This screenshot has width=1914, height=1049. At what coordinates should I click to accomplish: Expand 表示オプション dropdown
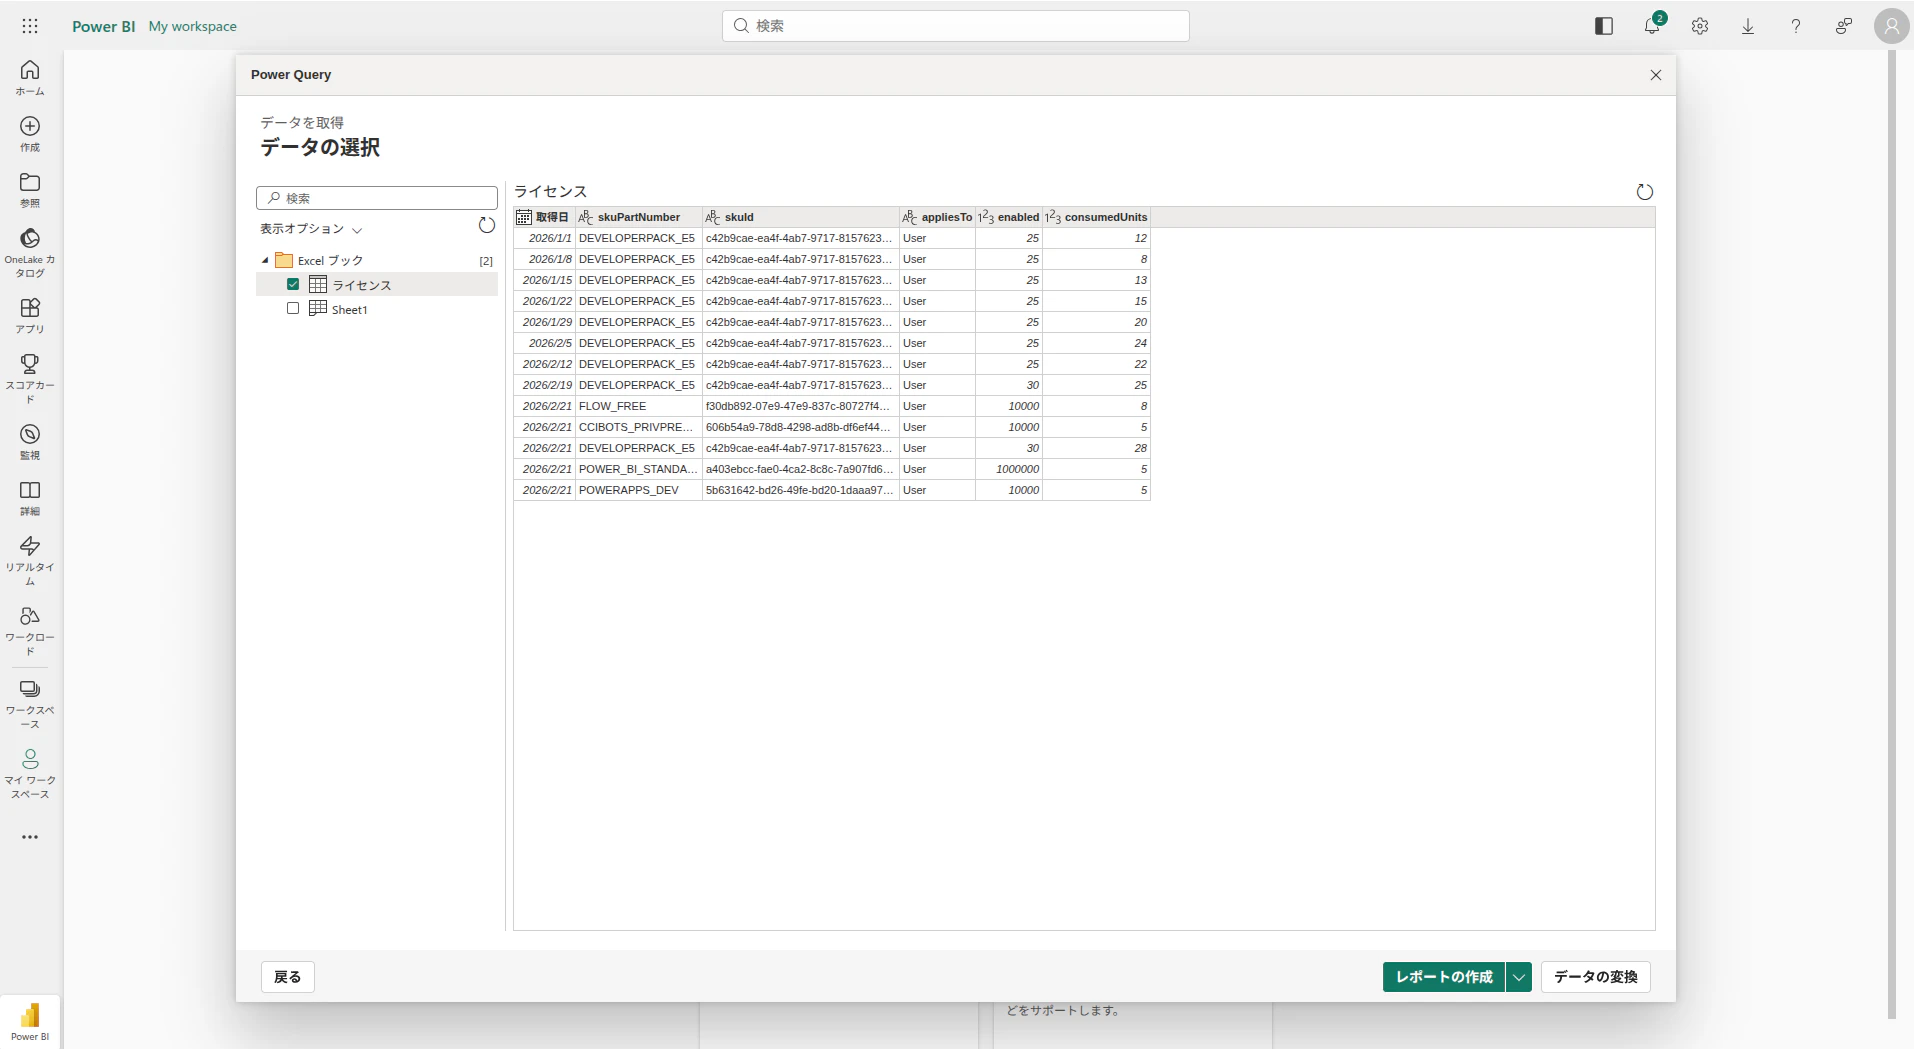(x=311, y=229)
